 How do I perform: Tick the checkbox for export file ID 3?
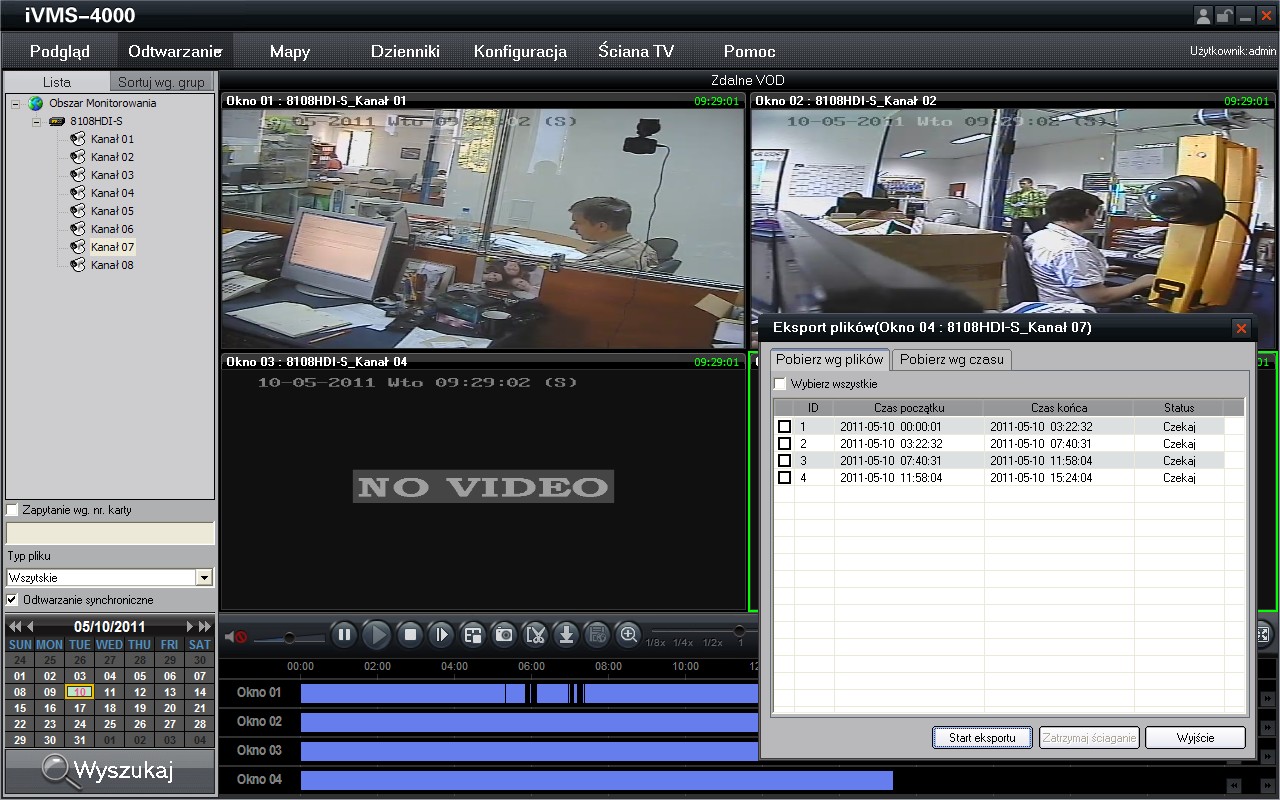[x=784, y=461]
